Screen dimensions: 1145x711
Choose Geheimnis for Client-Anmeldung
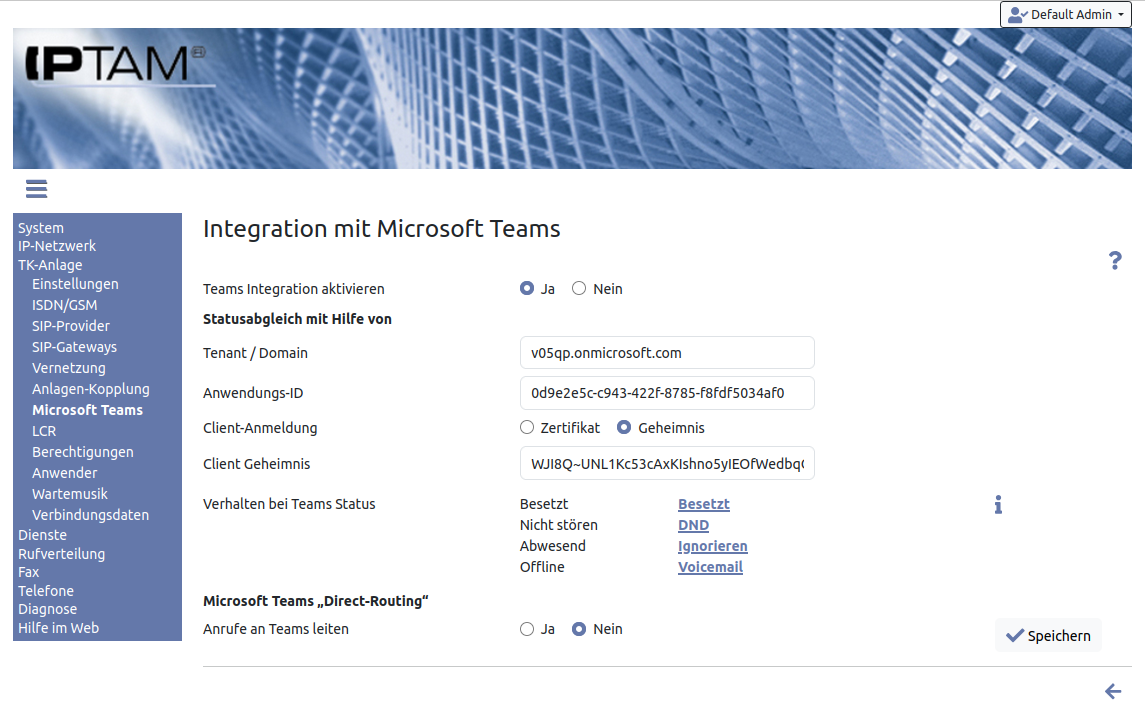[624, 428]
